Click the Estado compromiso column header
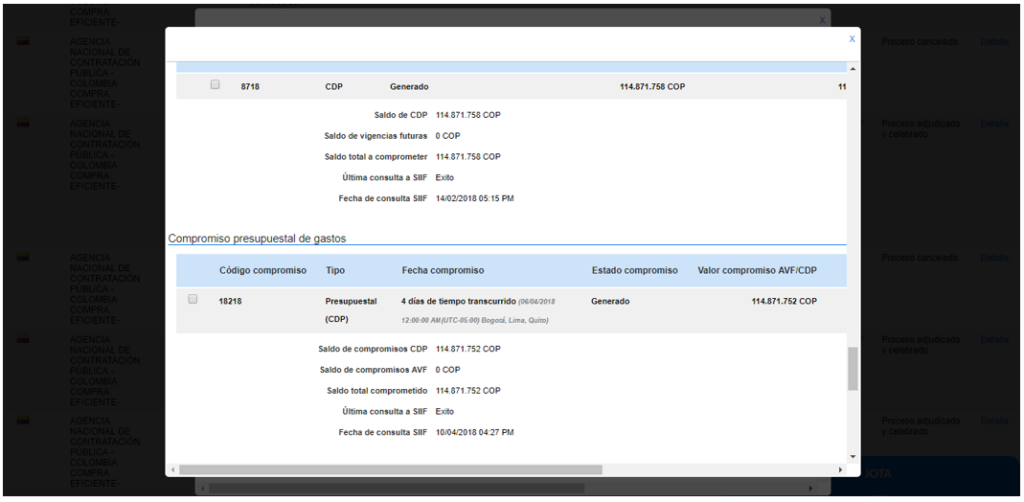Image resolution: width=1024 pixels, height=502 pixels. (x=634, y=271)
